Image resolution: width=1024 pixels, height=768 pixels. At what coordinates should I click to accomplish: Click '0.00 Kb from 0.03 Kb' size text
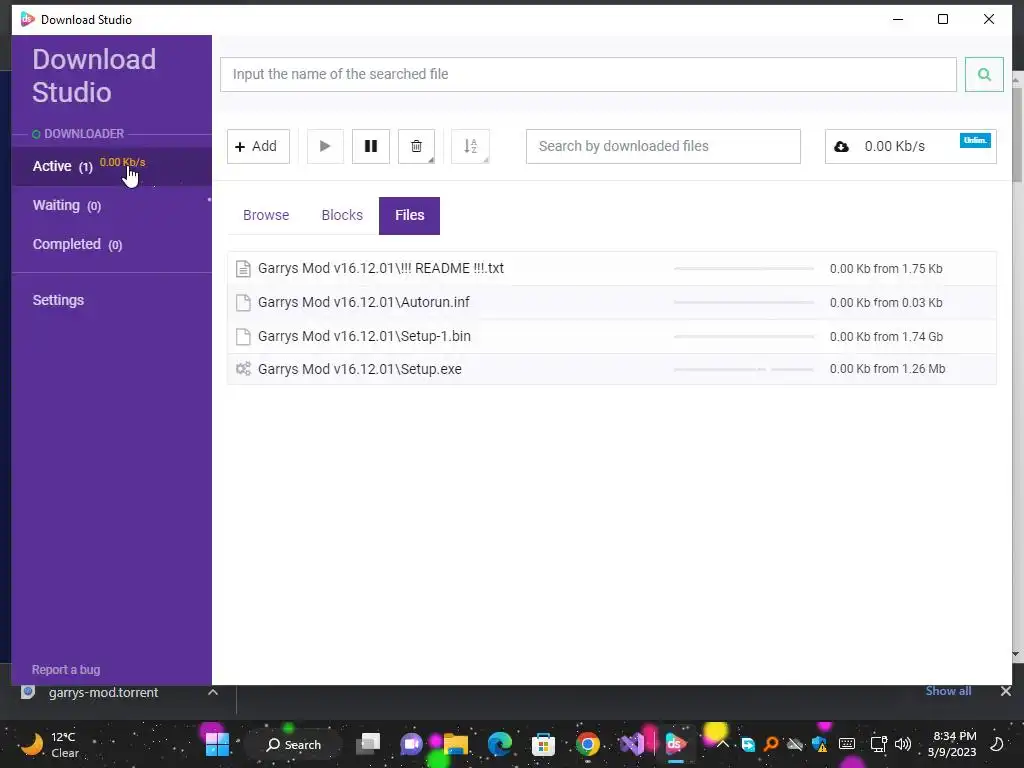click(x=886, y=302)
